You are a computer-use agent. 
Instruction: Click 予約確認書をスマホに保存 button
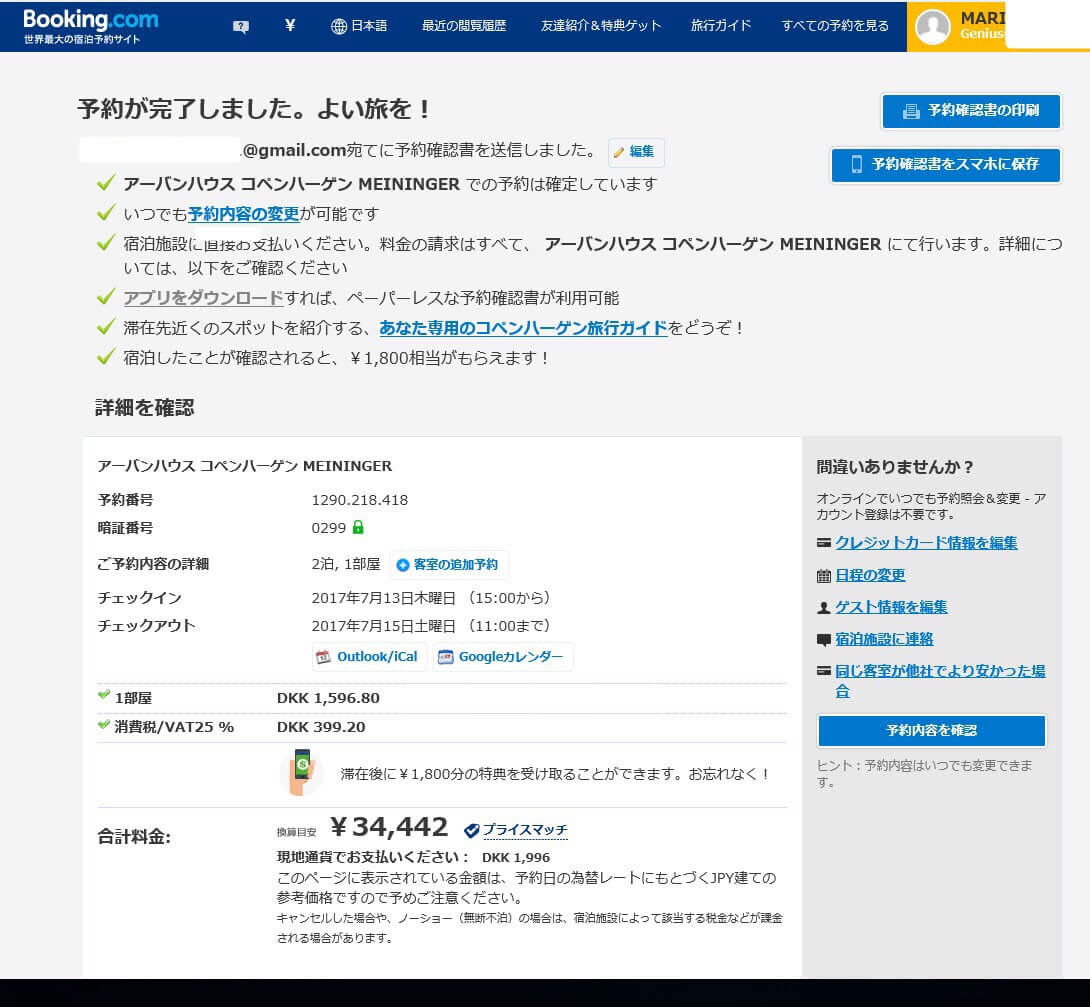pyautogui.click(x=945, y=165)
